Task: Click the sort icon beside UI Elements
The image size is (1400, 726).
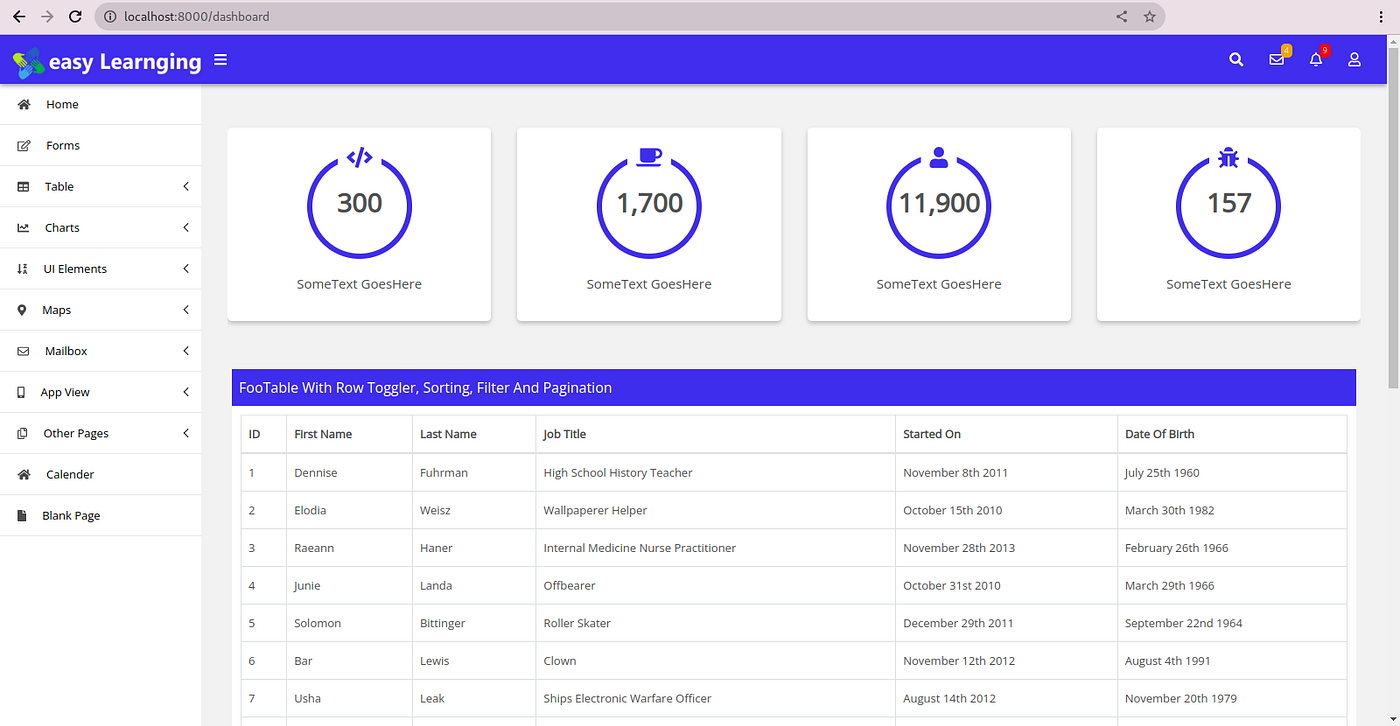Action: [22, 269]
